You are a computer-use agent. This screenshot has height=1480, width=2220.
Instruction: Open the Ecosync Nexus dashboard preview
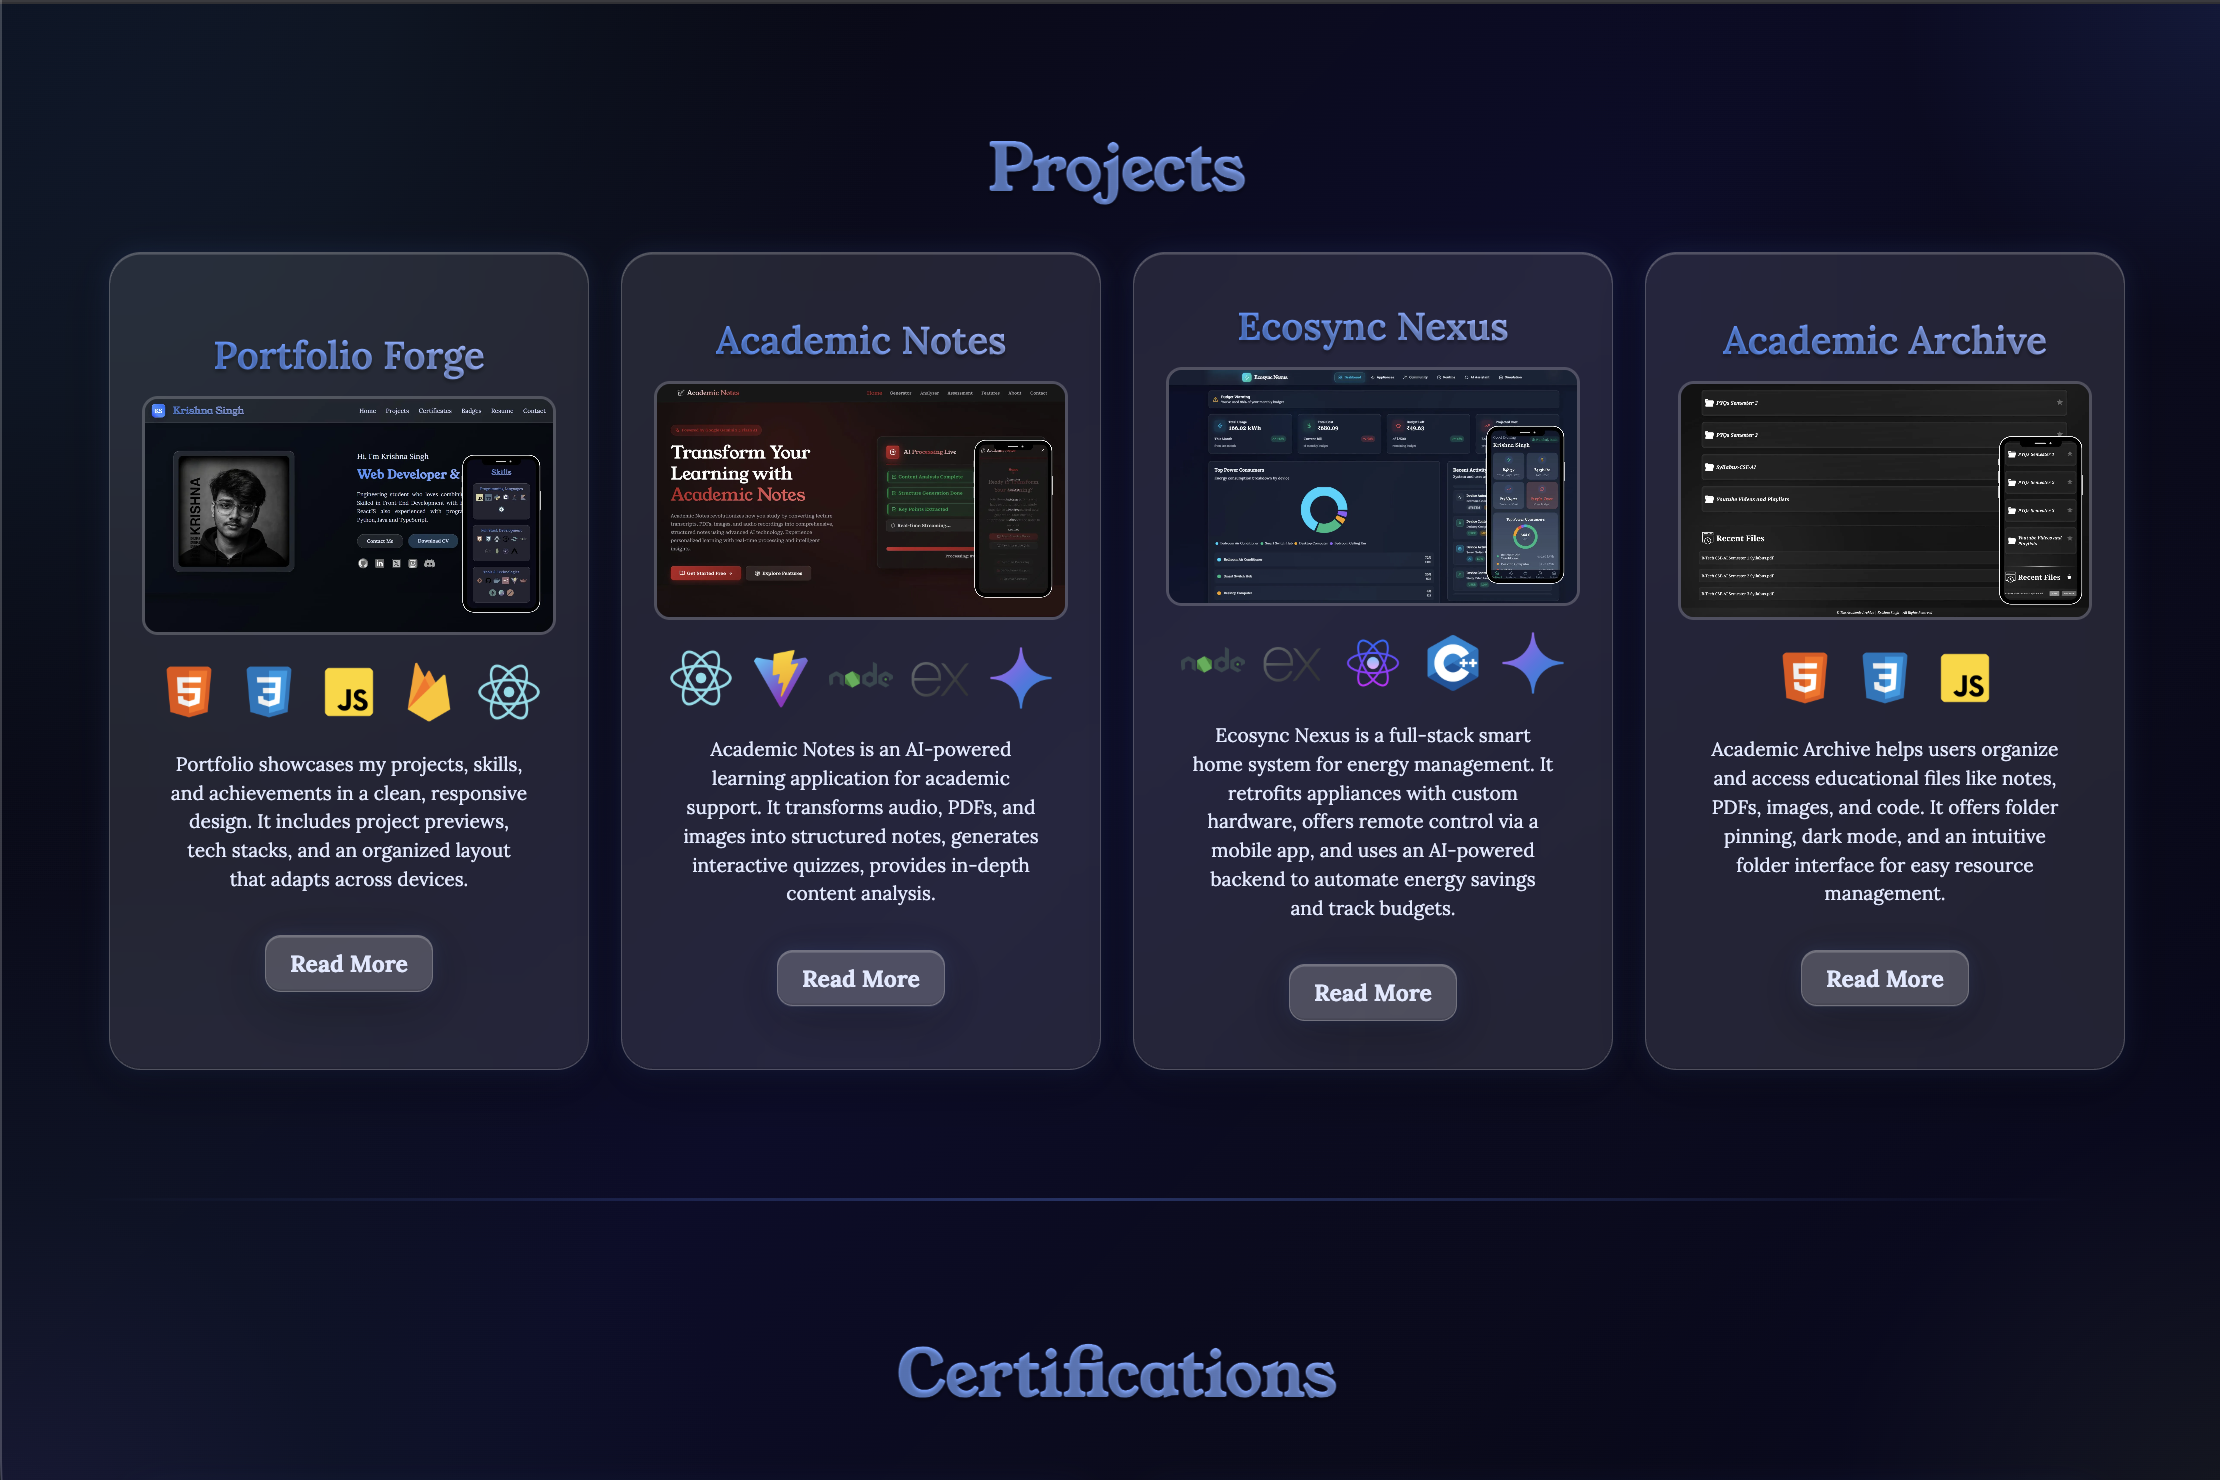coord(1373,487)
